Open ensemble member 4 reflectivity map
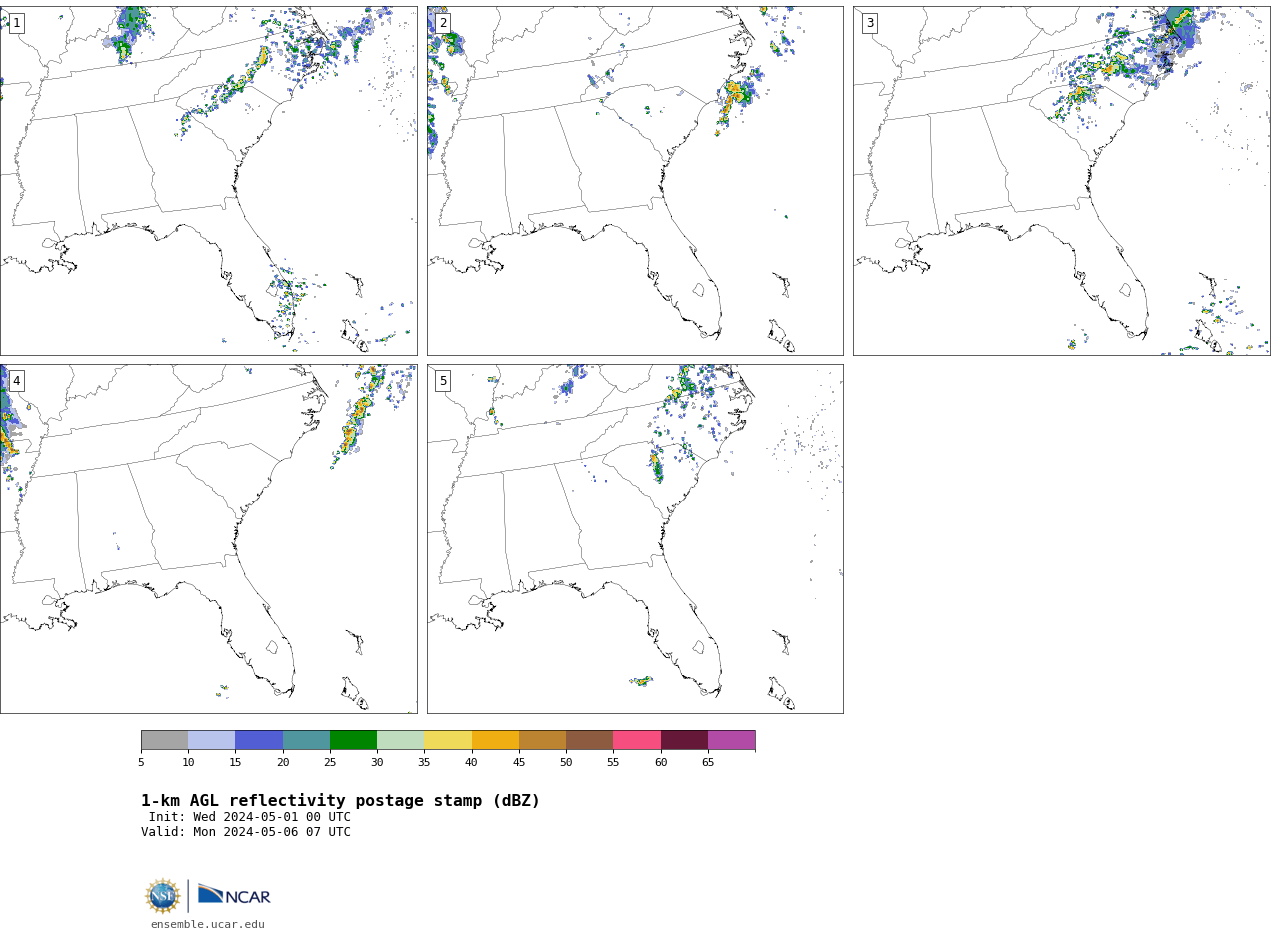Image resolution: width=1280 pixels, height=936 pixels. click(x=208, y=539)
